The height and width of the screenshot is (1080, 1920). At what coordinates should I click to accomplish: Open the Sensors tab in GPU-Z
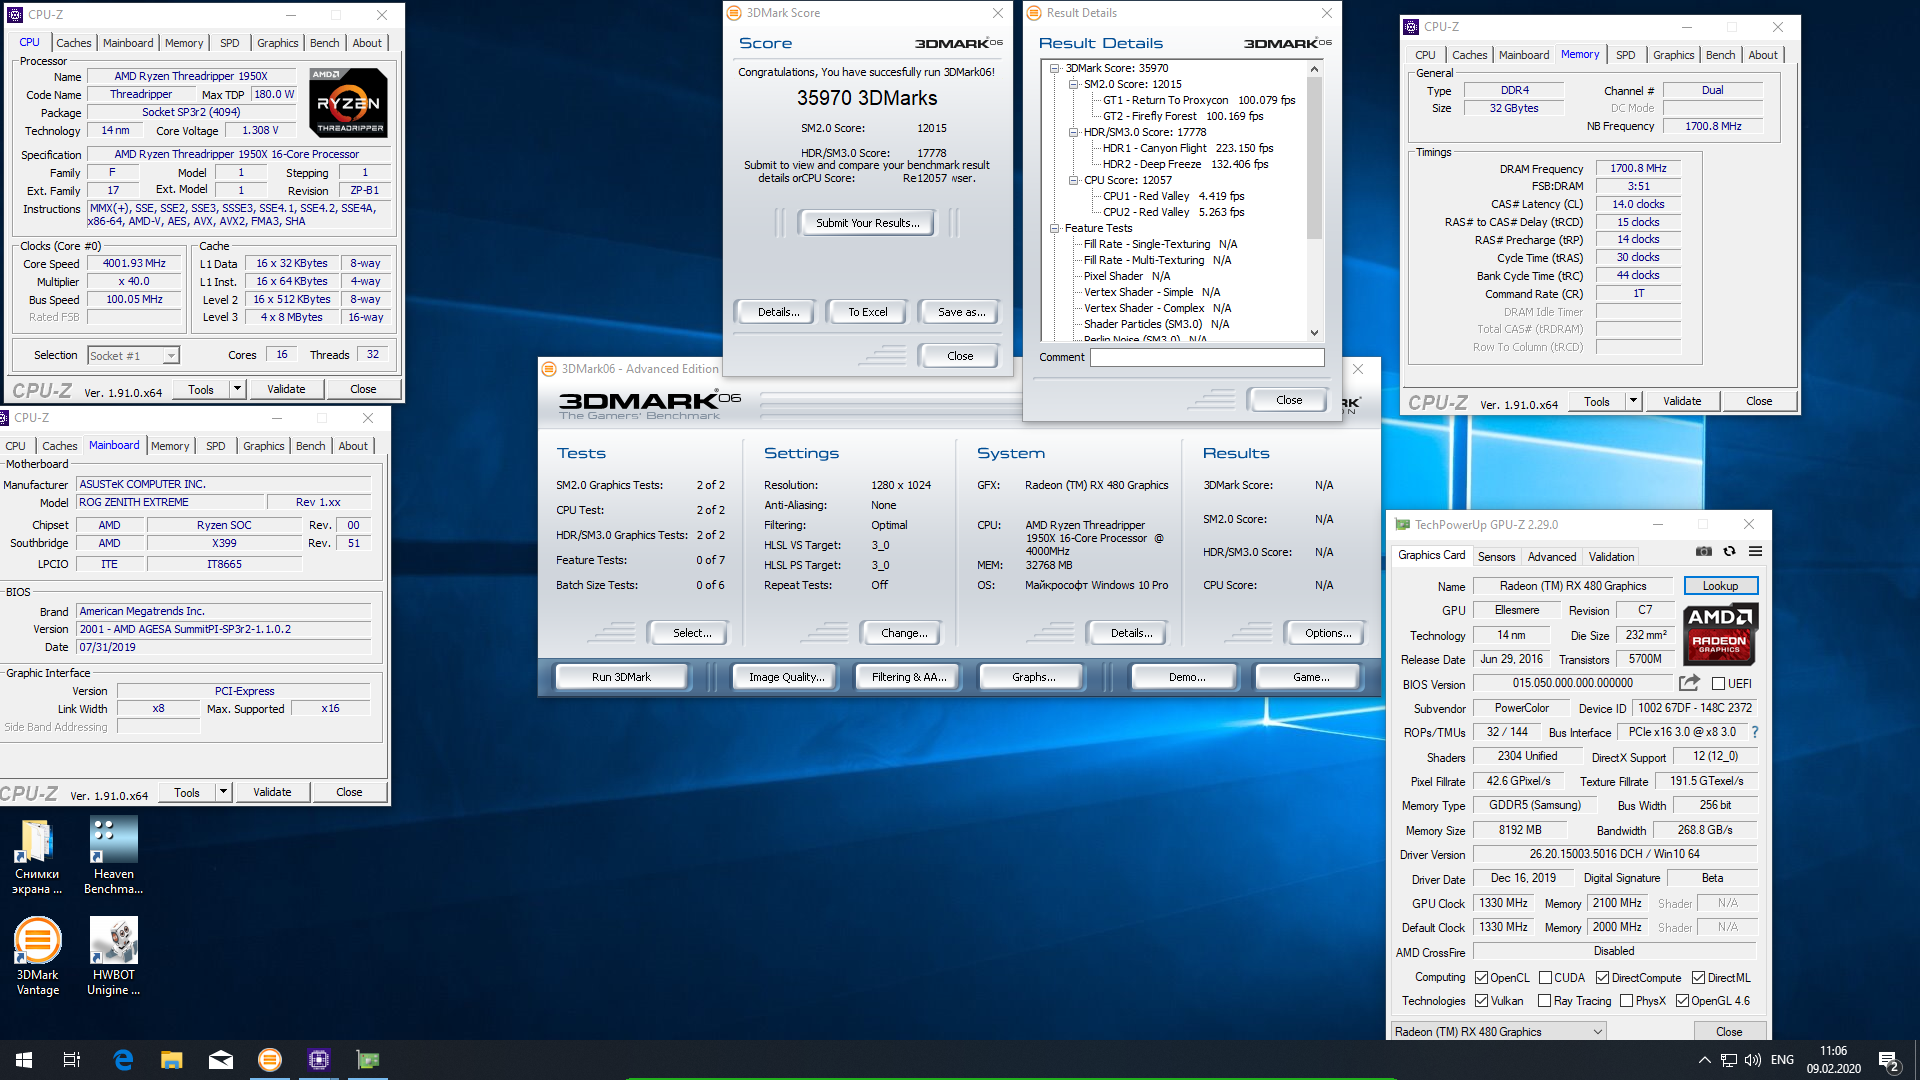[1496, 557]
